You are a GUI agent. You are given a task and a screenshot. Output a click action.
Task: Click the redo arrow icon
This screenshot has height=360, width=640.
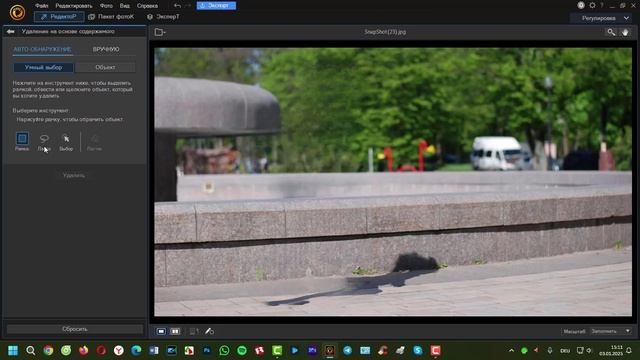pos(188,6)
